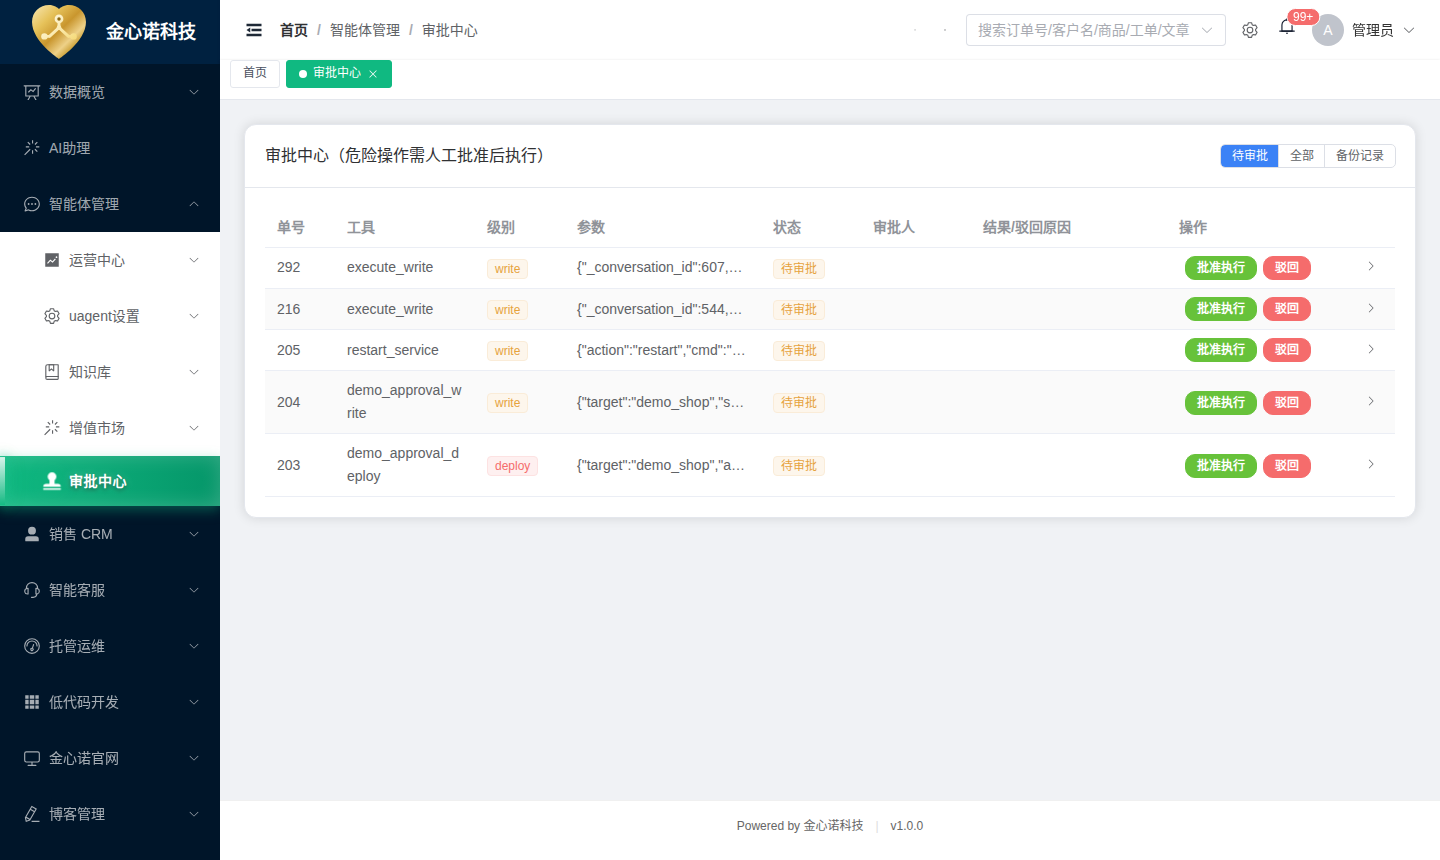This screenshot has height=860, width=1440.
Task: Click the 智能客服 headset icon
Action: coord(32,590)
